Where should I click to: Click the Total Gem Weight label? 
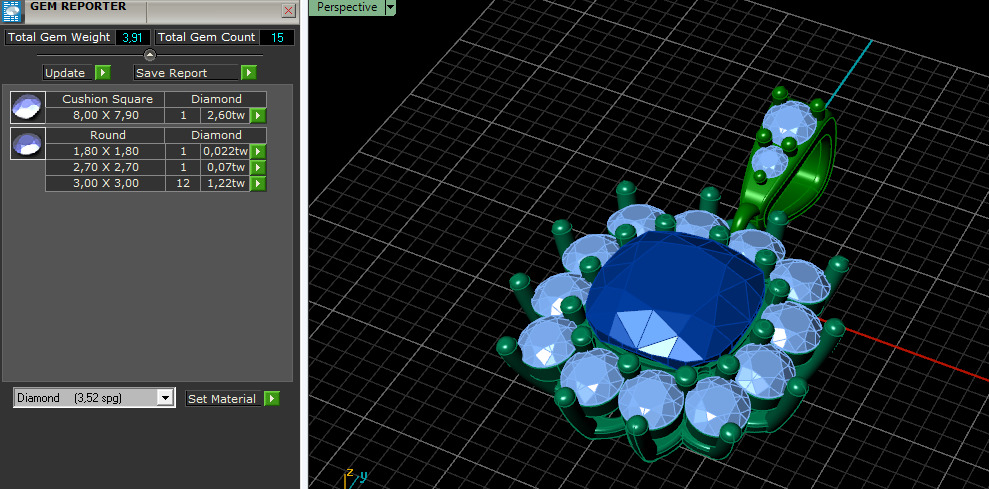[x=59, y=37]
